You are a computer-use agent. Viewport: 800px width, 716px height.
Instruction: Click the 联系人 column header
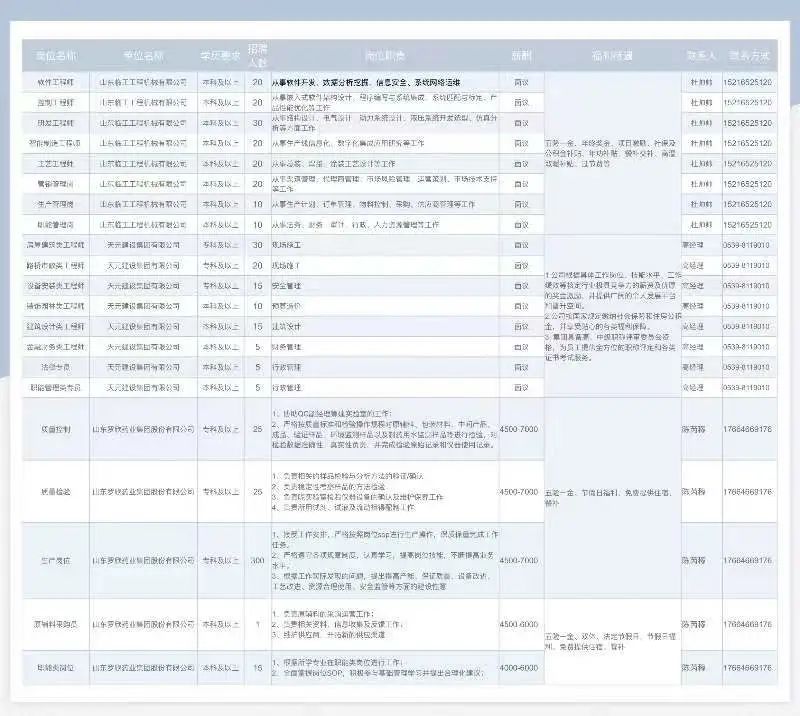(x=702, y=56)
